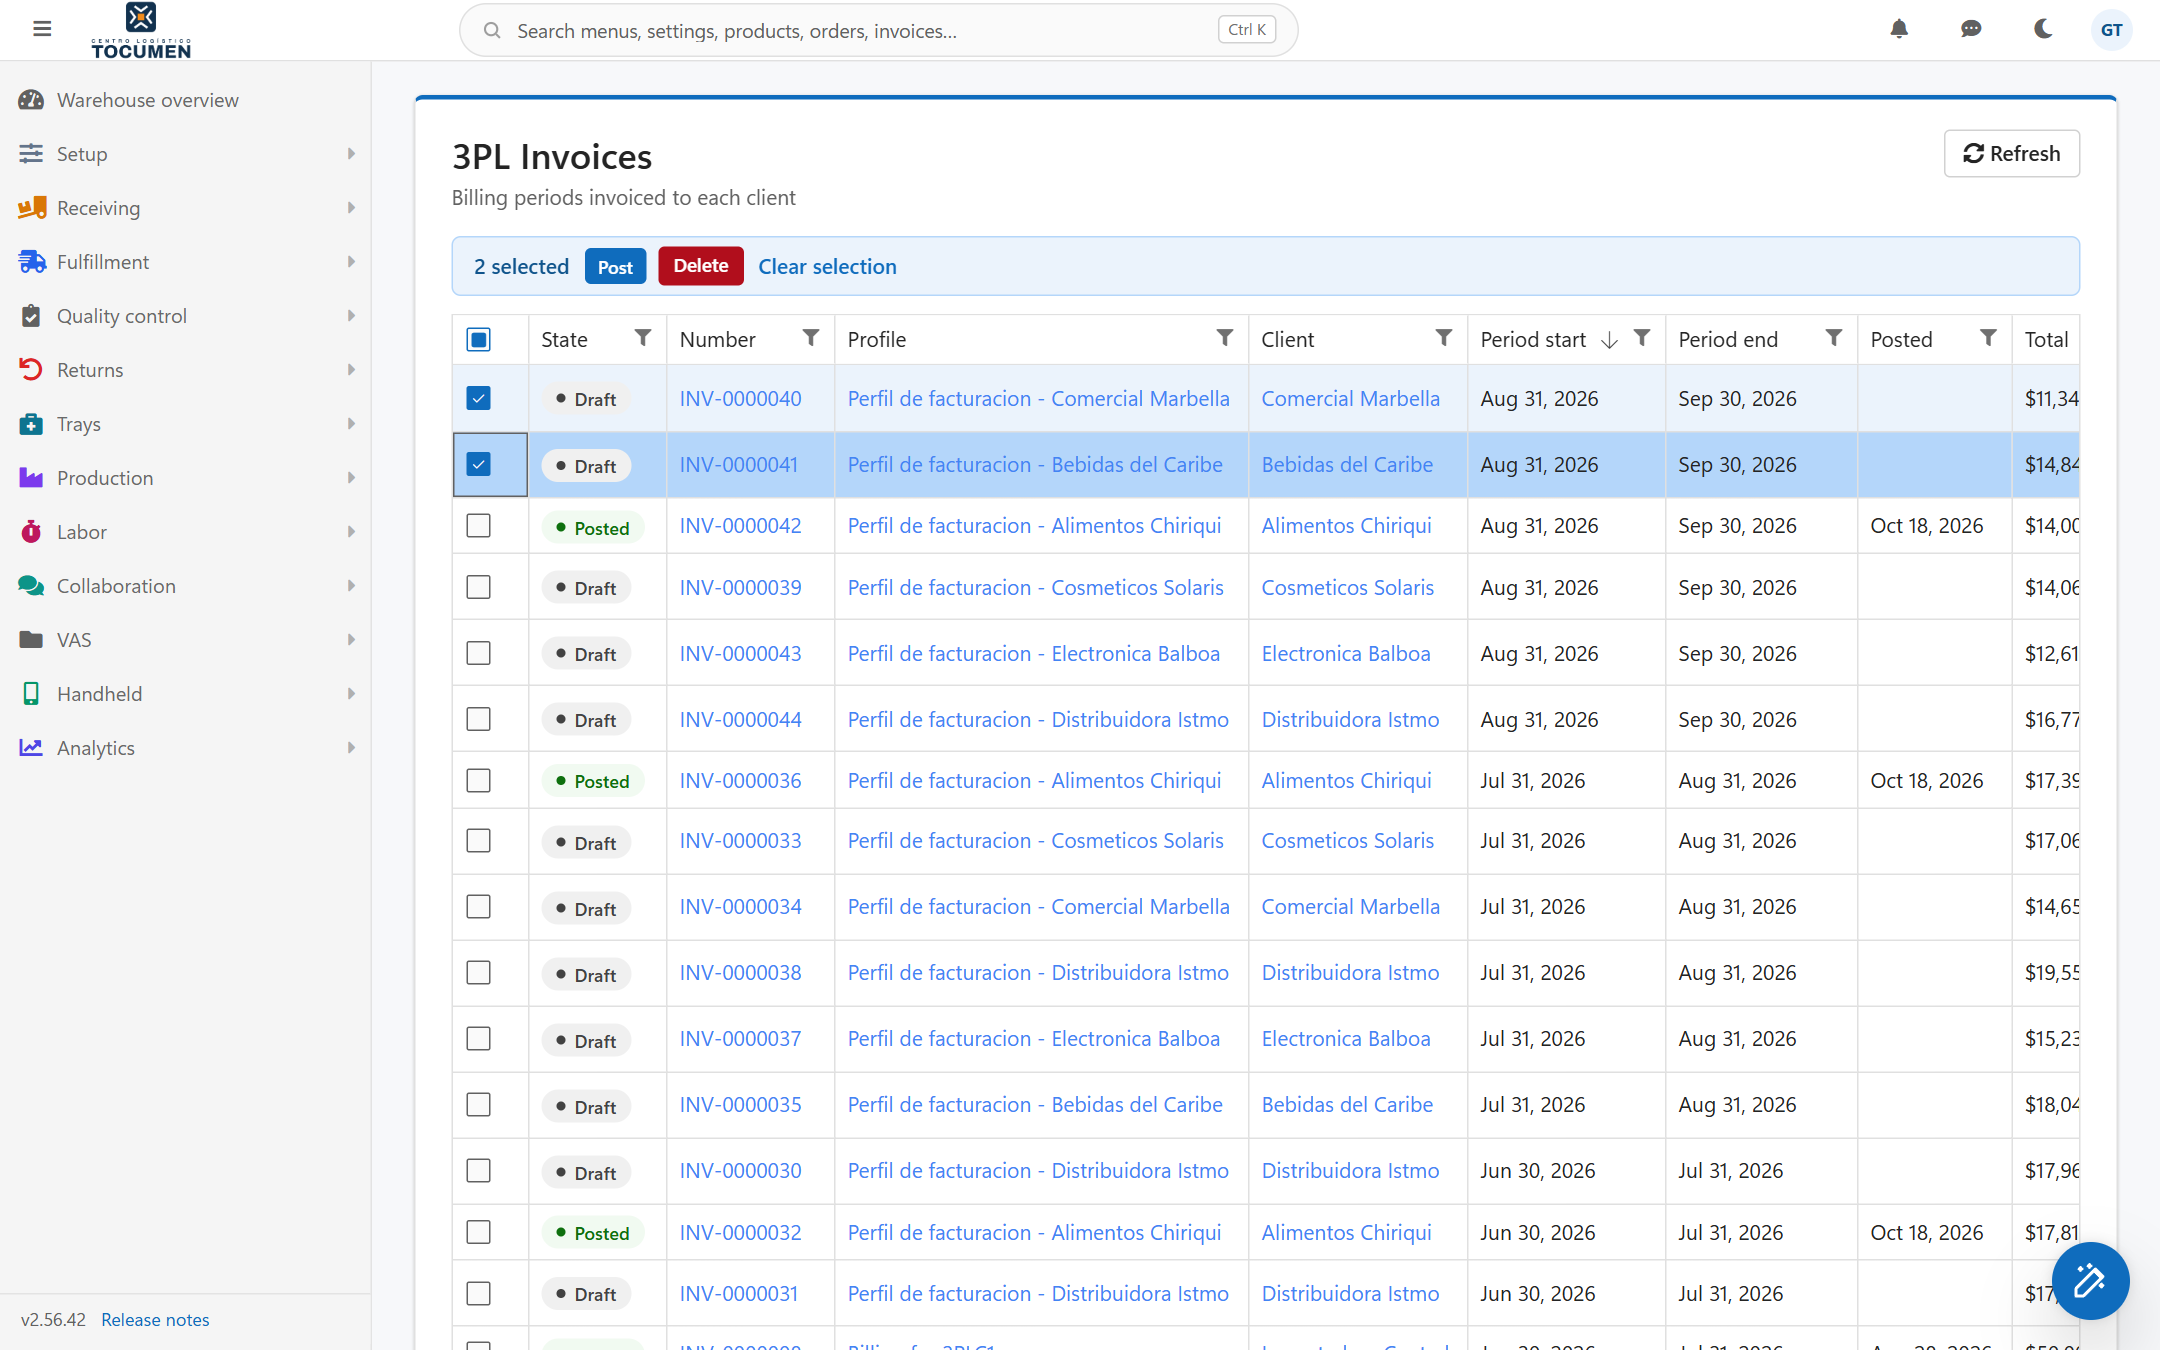2160x1350 pixels.
Task: Click the Posted column filter icon
Action: coord(1988,338)
